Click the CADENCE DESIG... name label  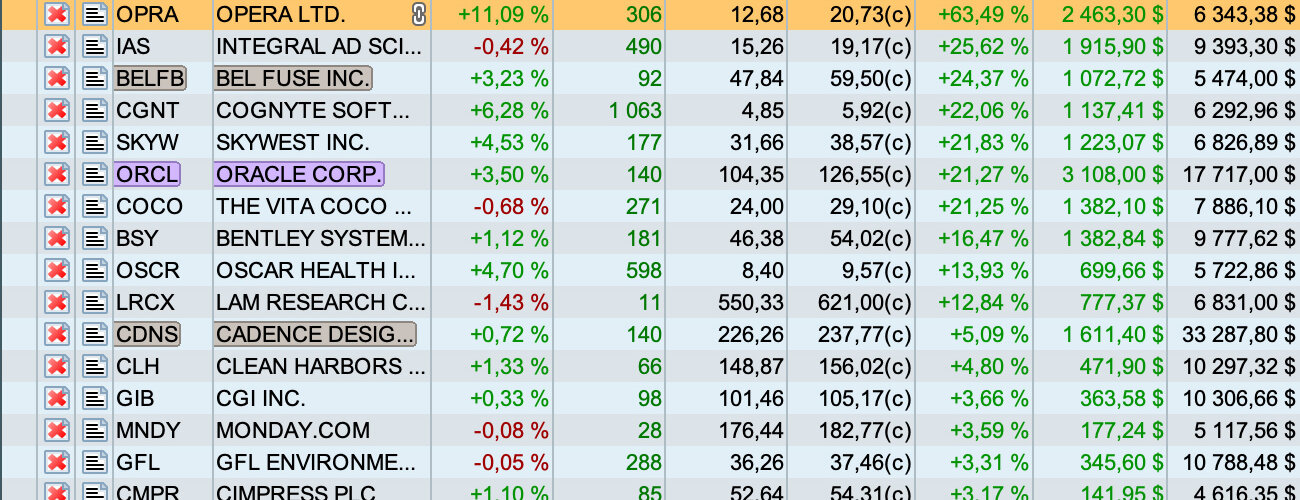315,335
